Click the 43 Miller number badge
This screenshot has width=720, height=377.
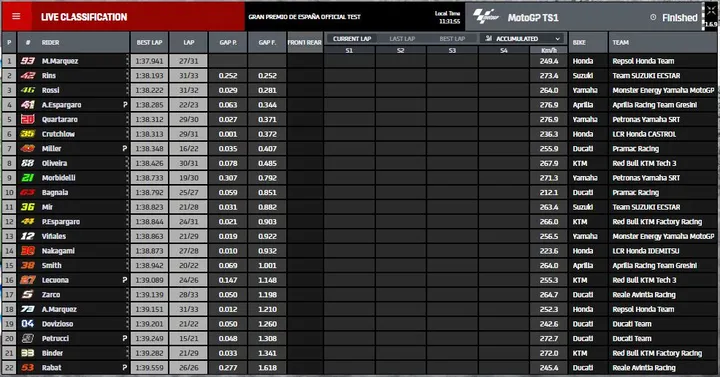point(28,149)
